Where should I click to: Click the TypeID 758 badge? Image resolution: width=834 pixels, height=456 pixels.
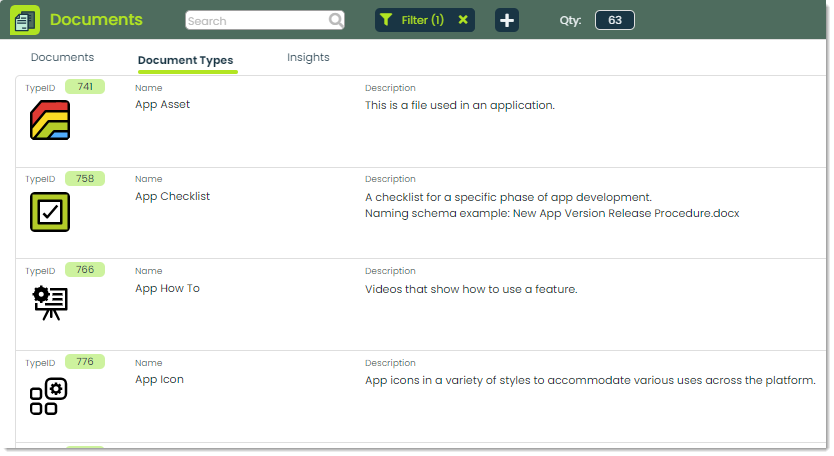pyautogui.click(x=85, y=178)
